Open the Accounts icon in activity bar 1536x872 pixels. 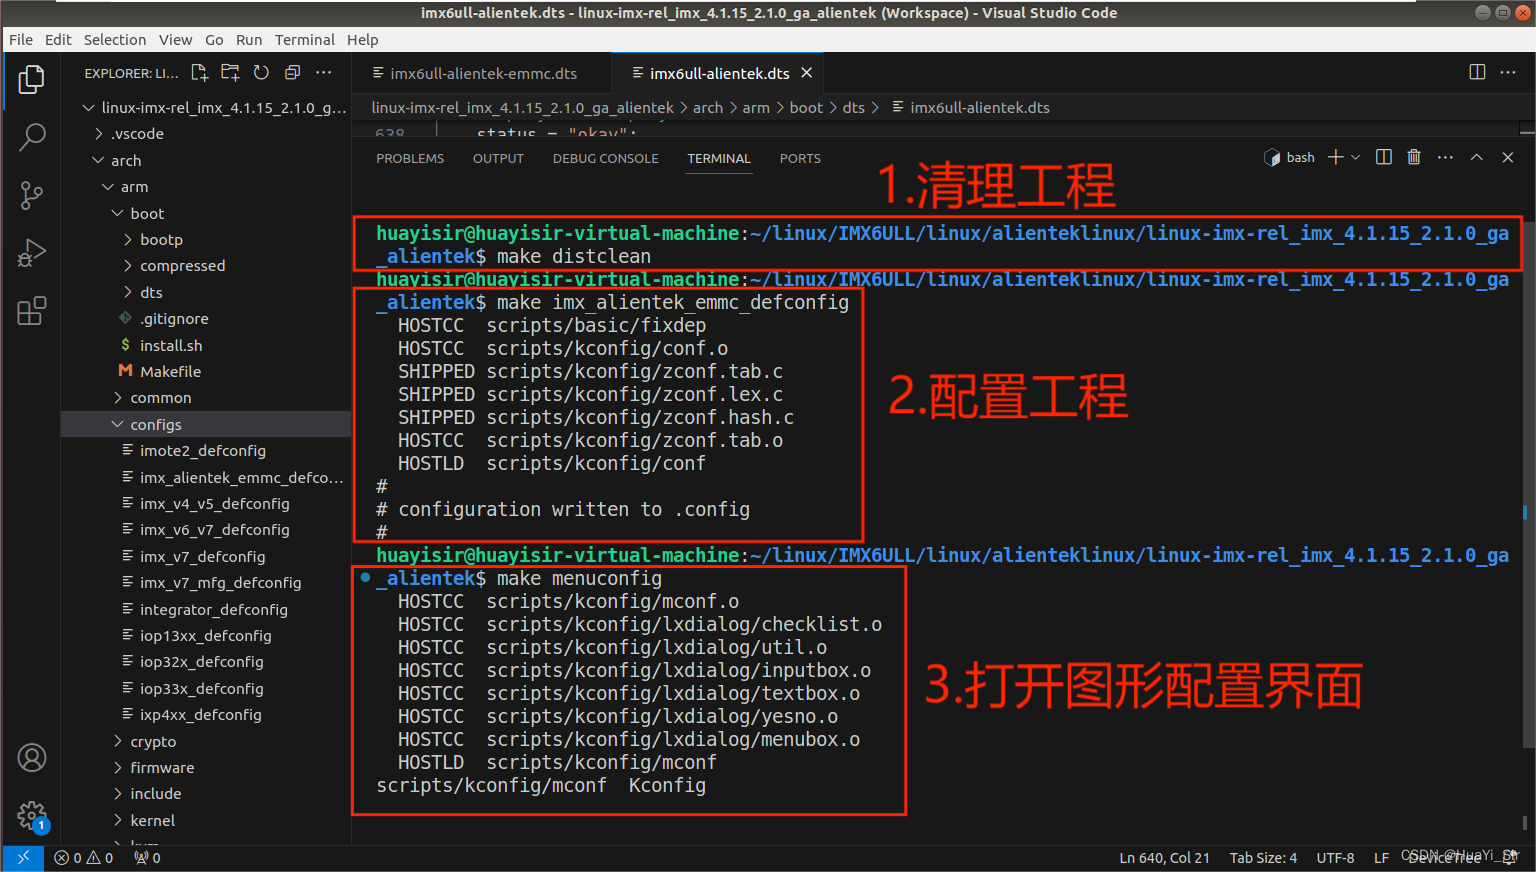pos(31,758)
